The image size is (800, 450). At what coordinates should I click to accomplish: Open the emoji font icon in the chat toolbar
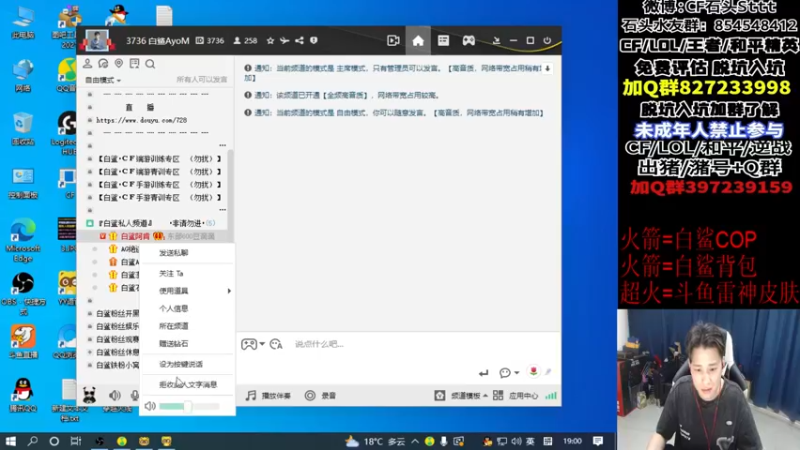click(276, 344)
